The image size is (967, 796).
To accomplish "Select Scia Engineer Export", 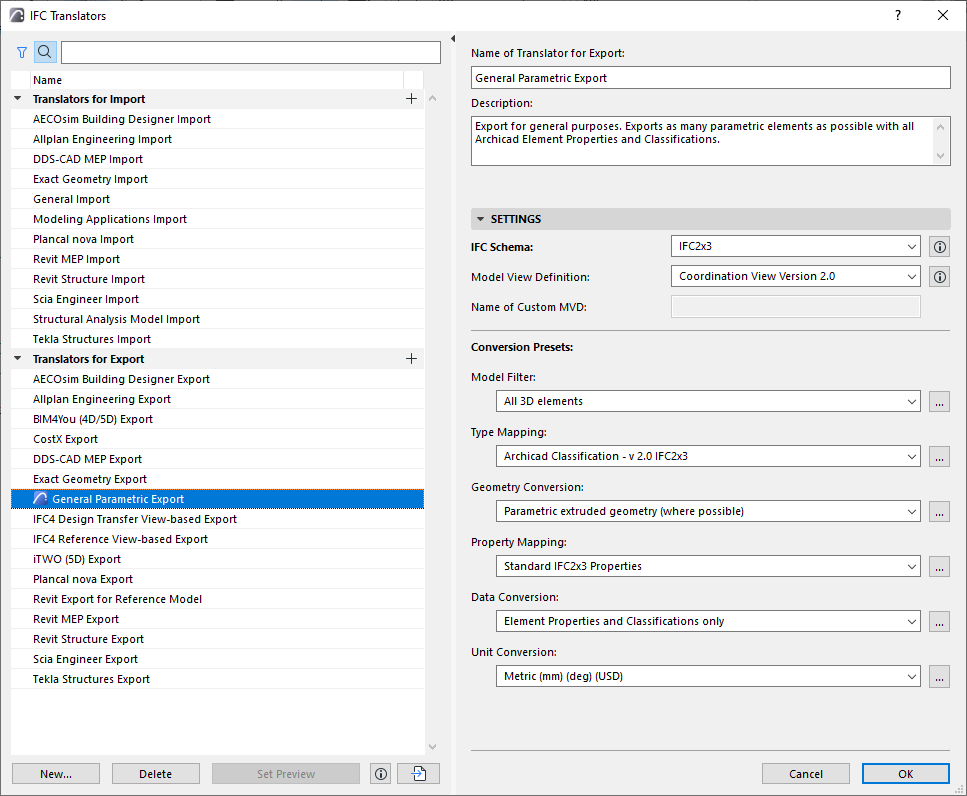I will tap(217, 659).
